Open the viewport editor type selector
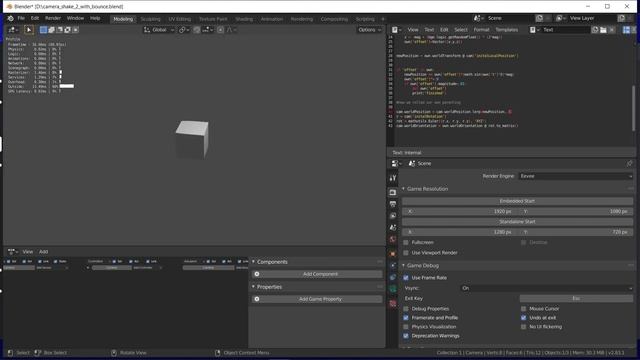Viewport: 640px width, 360px height. [x=12, y=30]
